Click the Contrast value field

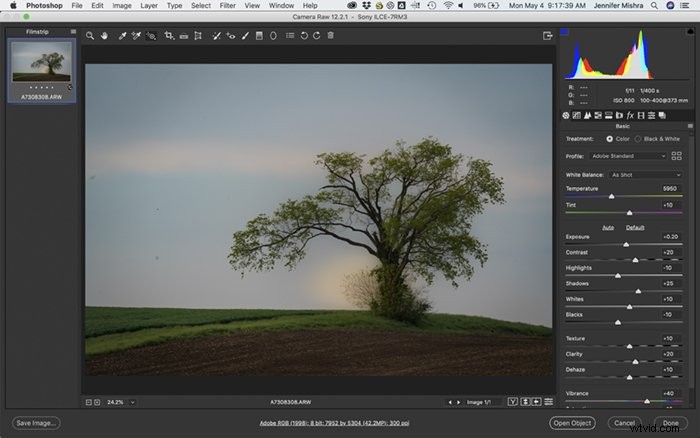click(671, 252)
